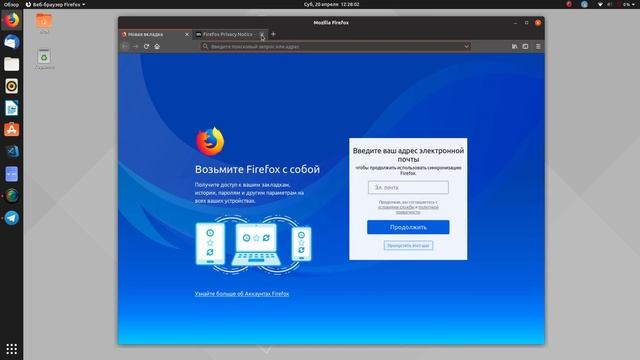
Task: Open Rhythmbox from the dock
Action: pos(11,86)
